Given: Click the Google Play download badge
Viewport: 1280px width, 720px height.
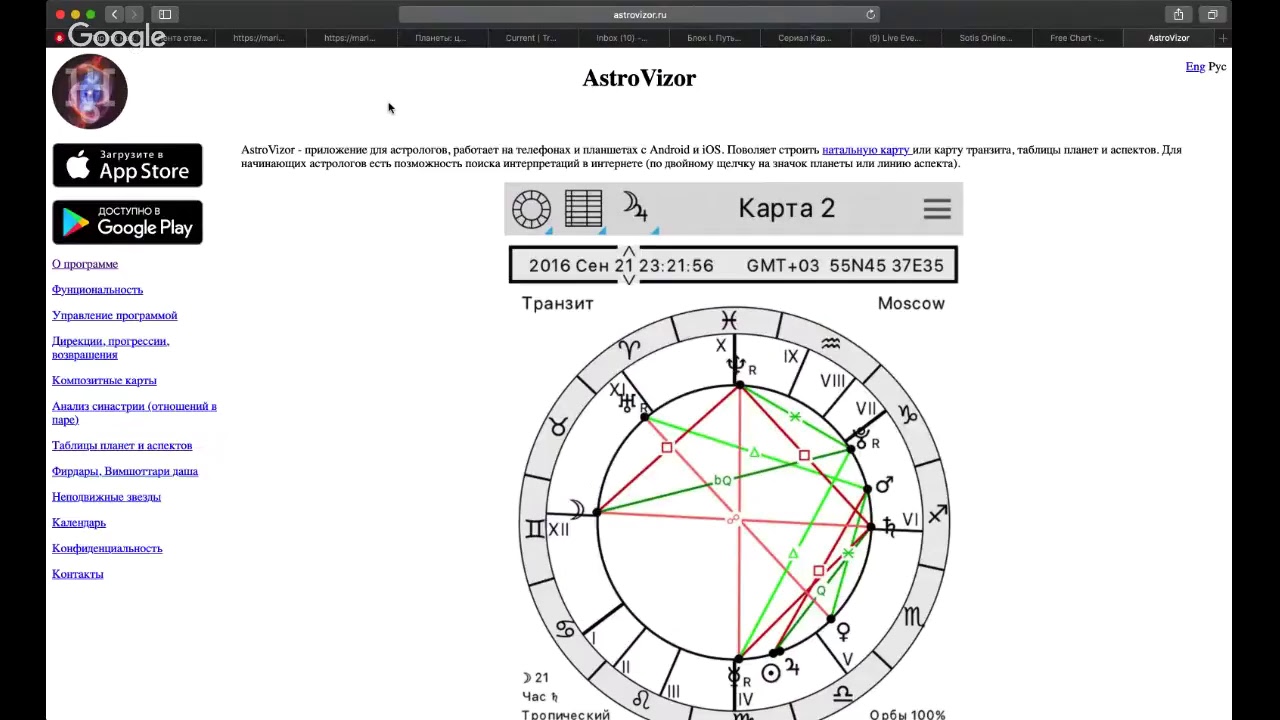Looking at the screenshot, I should 127,221.
